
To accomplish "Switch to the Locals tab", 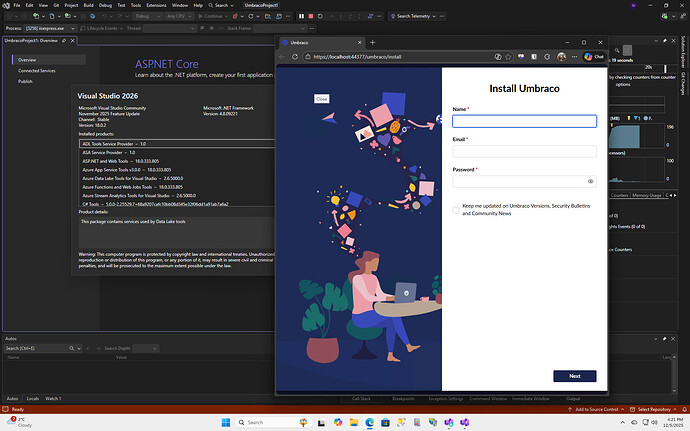I will [33, 398].
